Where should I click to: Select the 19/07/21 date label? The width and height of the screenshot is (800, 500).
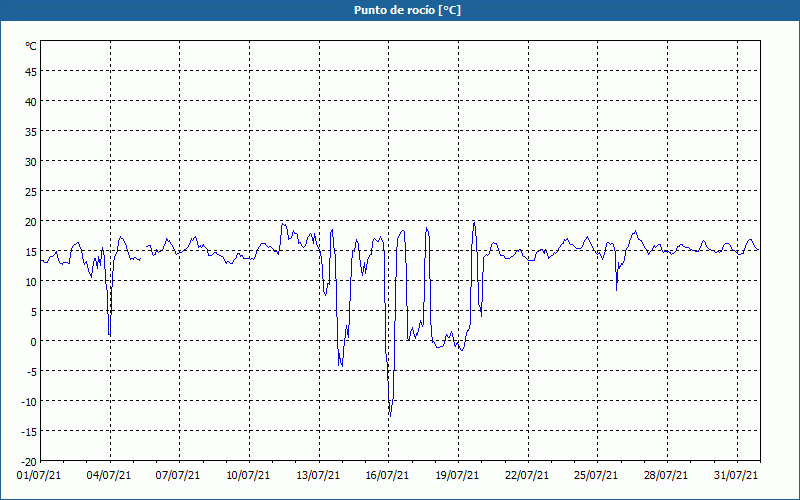457,475
